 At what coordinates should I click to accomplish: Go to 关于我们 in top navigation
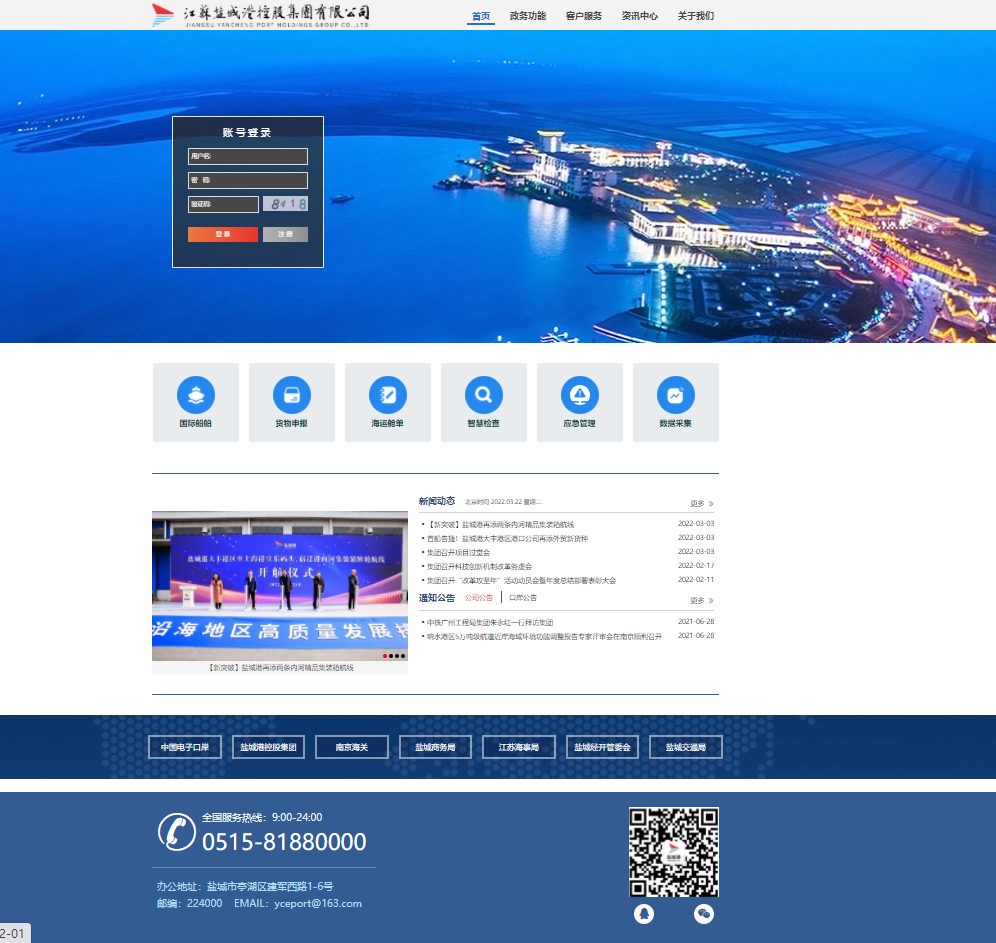[695, 16]
